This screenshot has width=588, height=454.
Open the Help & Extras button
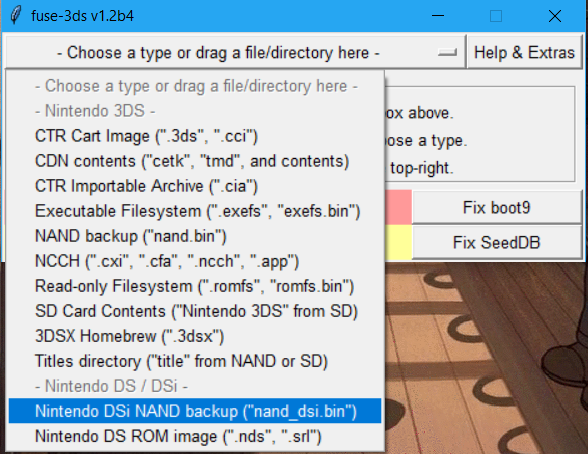(x=524, y=52)
